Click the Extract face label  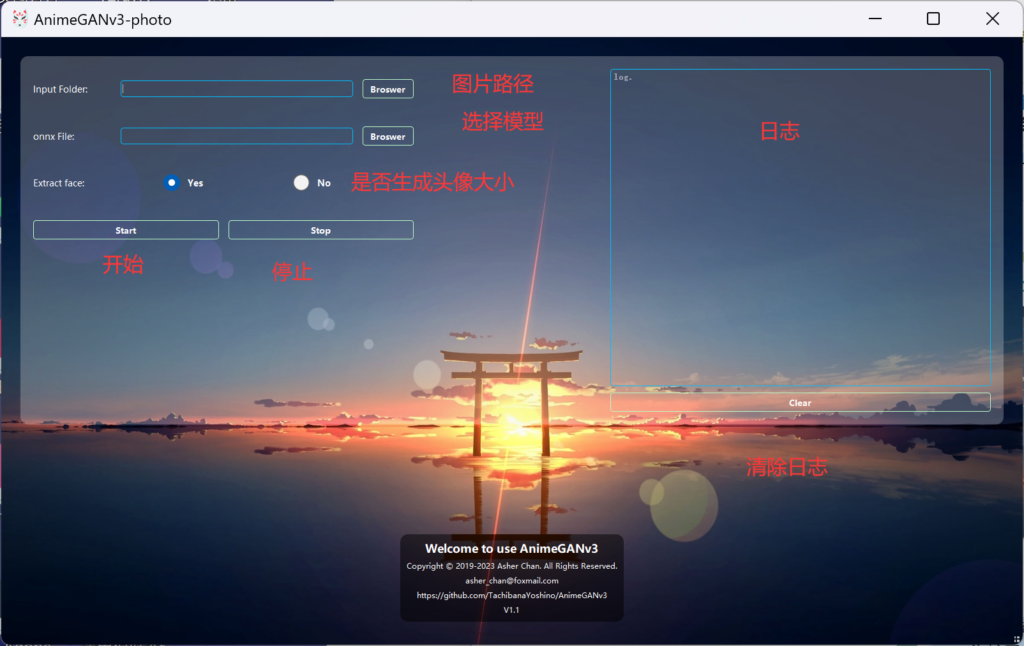click(59, 183)
